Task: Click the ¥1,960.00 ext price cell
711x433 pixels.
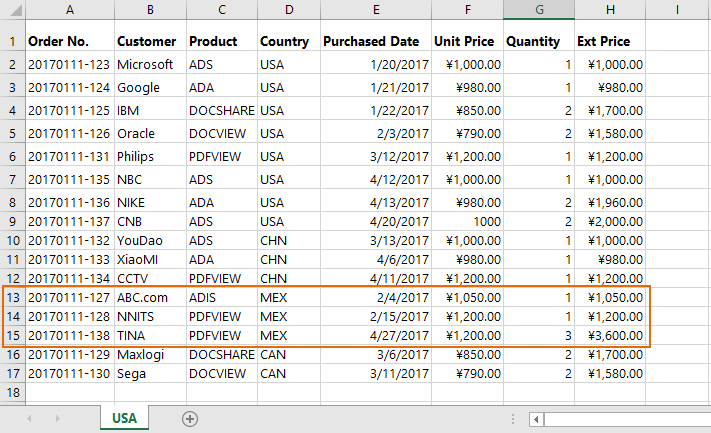Action: point(610,202)
